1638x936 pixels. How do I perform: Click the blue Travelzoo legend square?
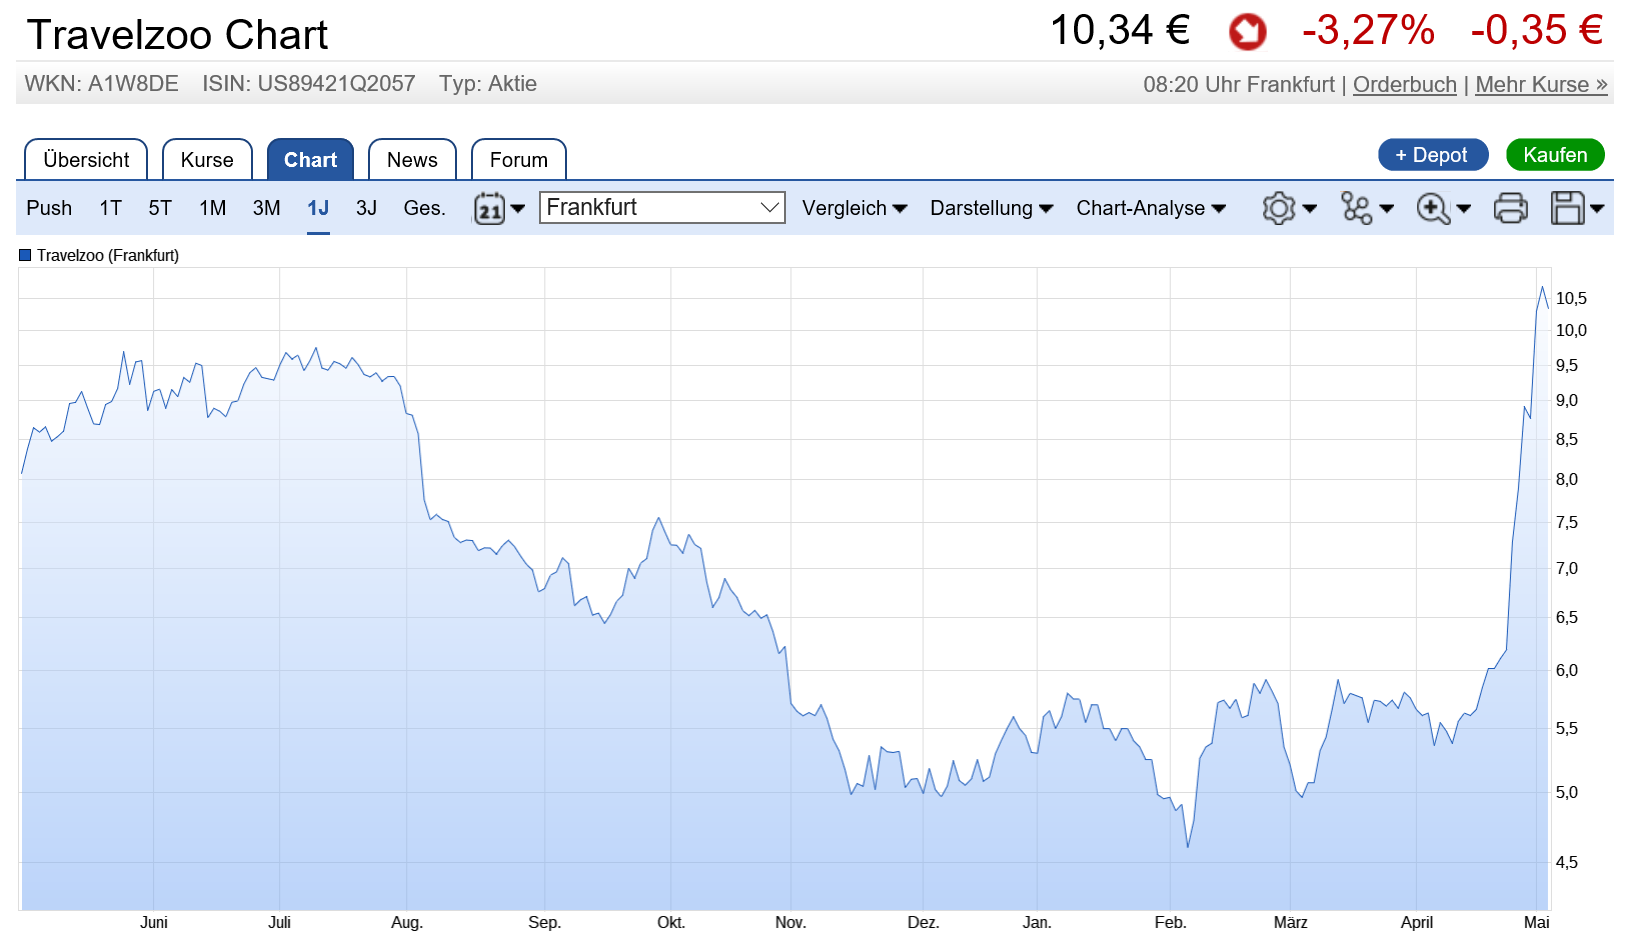(x=25, y=255)
